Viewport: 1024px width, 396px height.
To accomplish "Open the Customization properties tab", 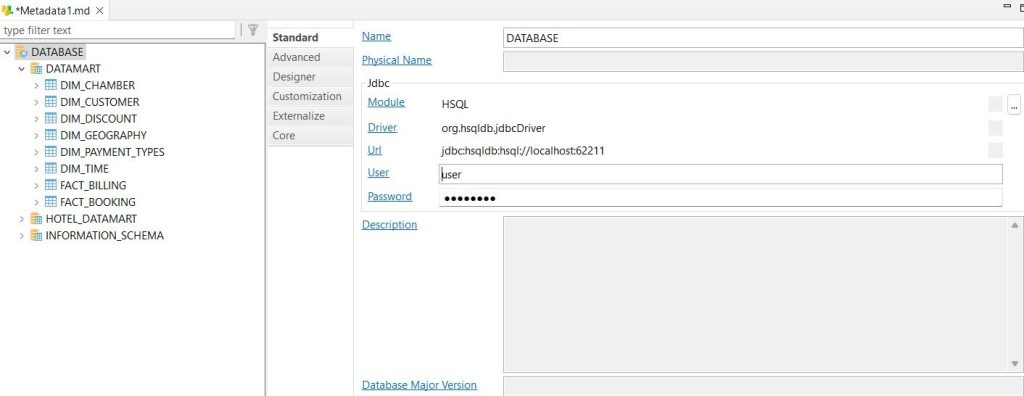I will (x=310, y=97).
